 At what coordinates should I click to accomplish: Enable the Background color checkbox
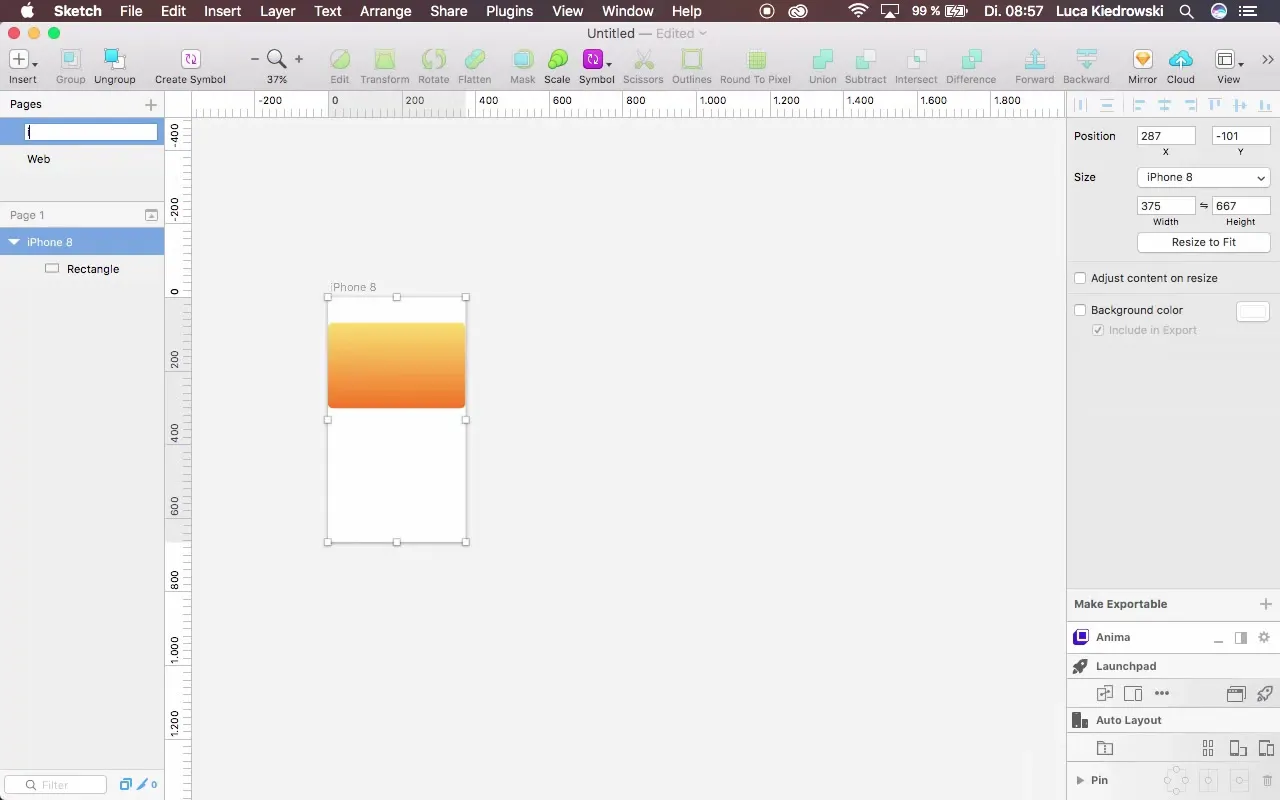pos(1080,310)
